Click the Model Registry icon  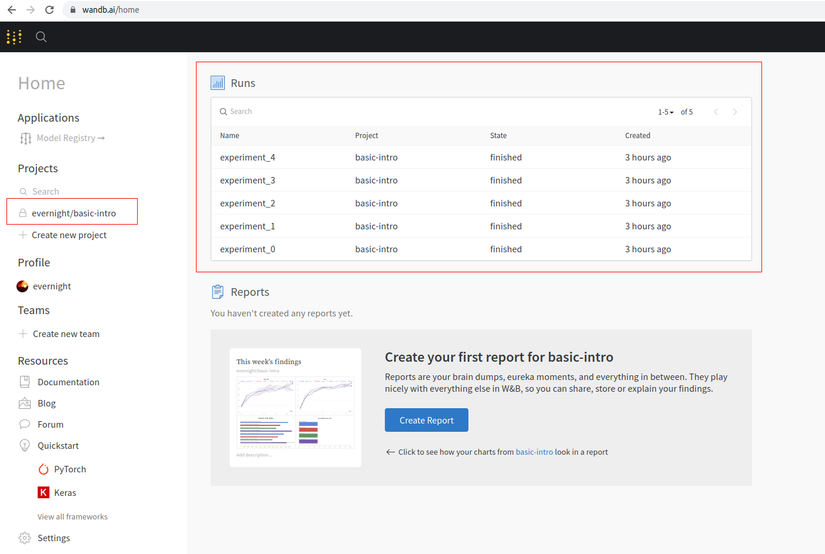point(25,138)
